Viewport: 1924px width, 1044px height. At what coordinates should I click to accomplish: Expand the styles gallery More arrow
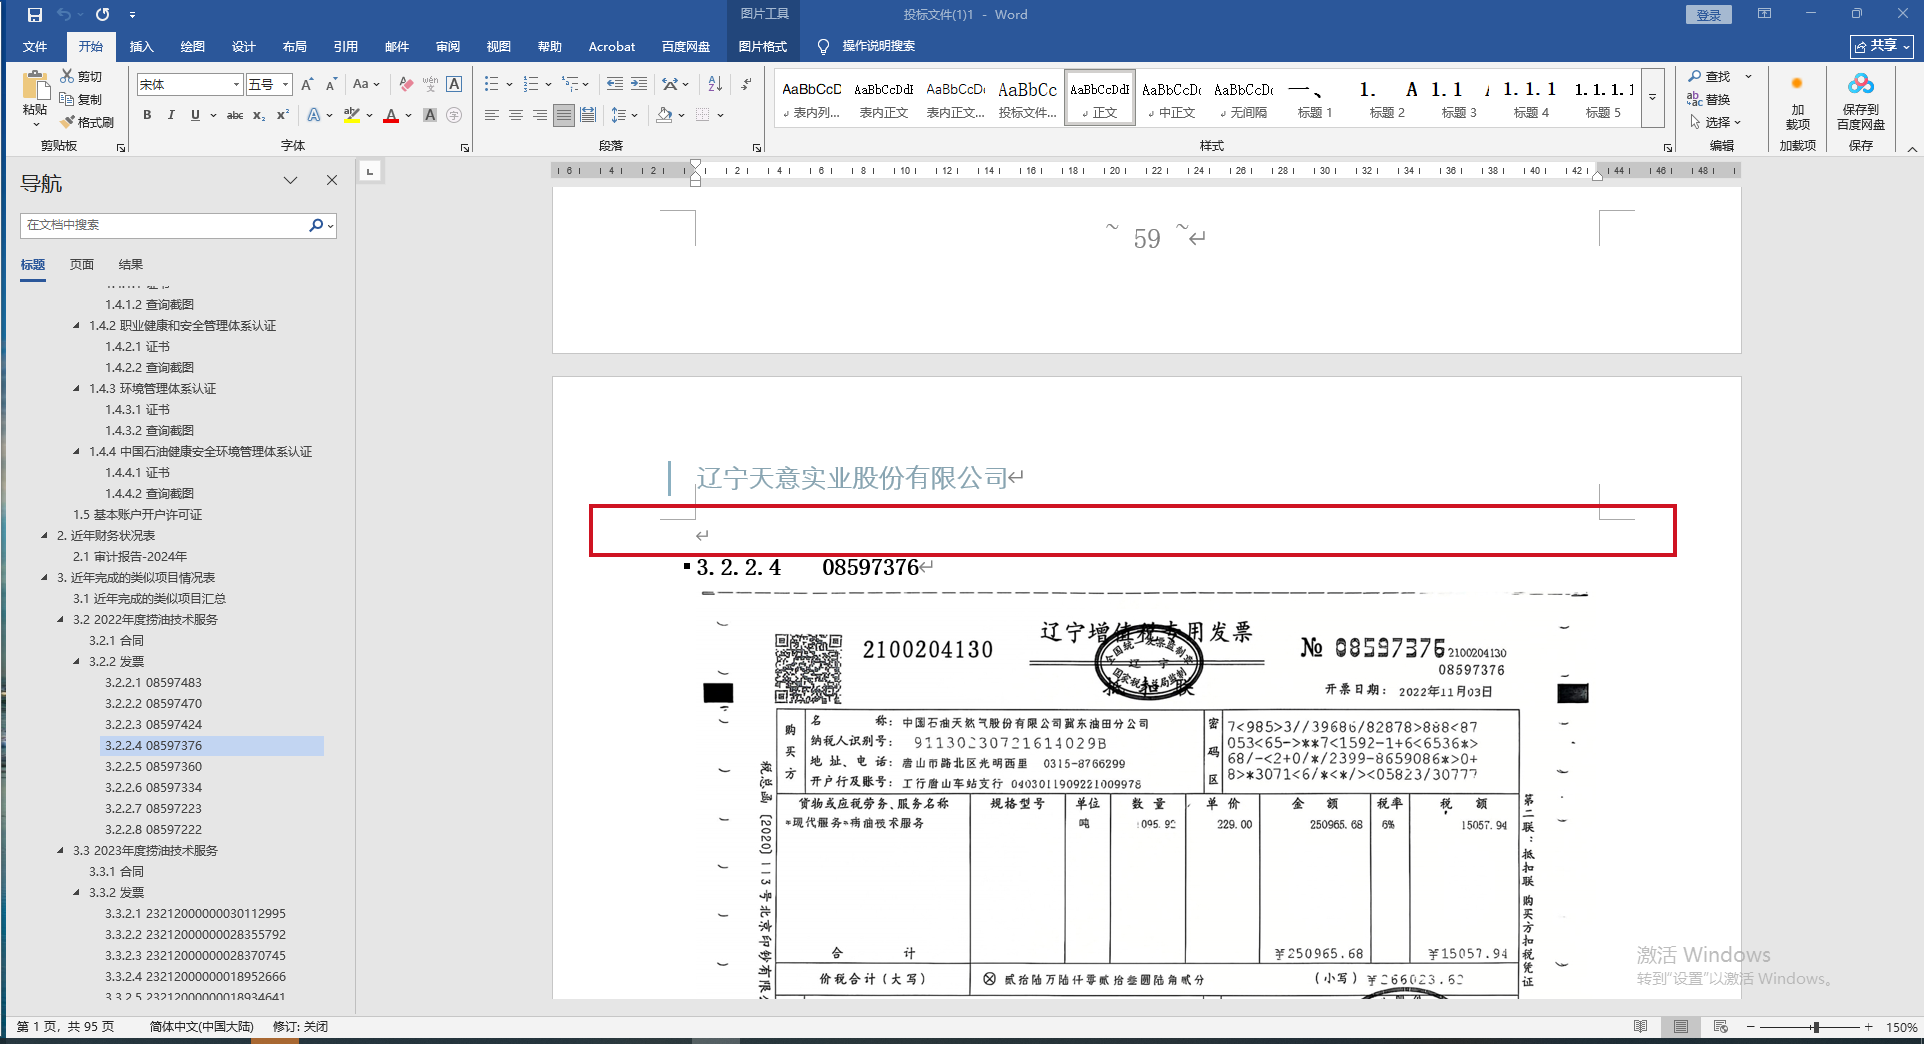pyautogui.click(x=1652, y=98)
